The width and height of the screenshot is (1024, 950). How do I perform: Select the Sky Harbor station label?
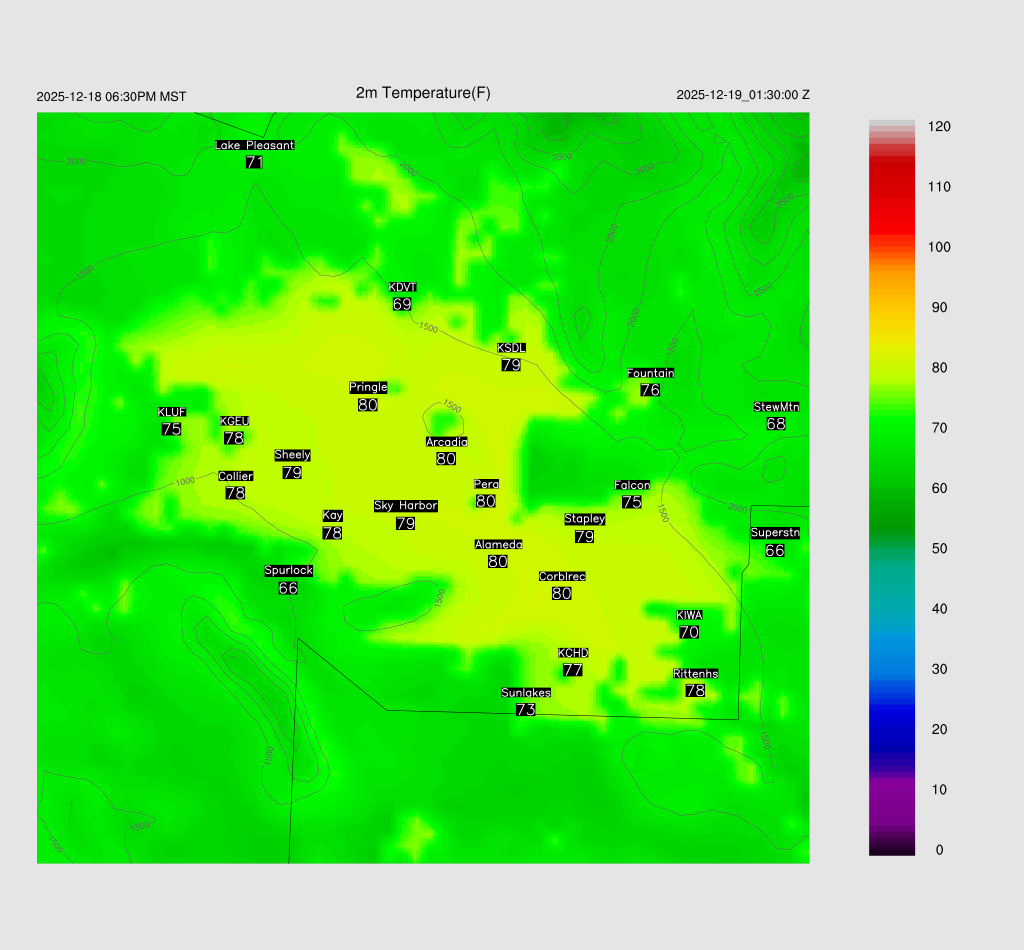click(405, 506)
